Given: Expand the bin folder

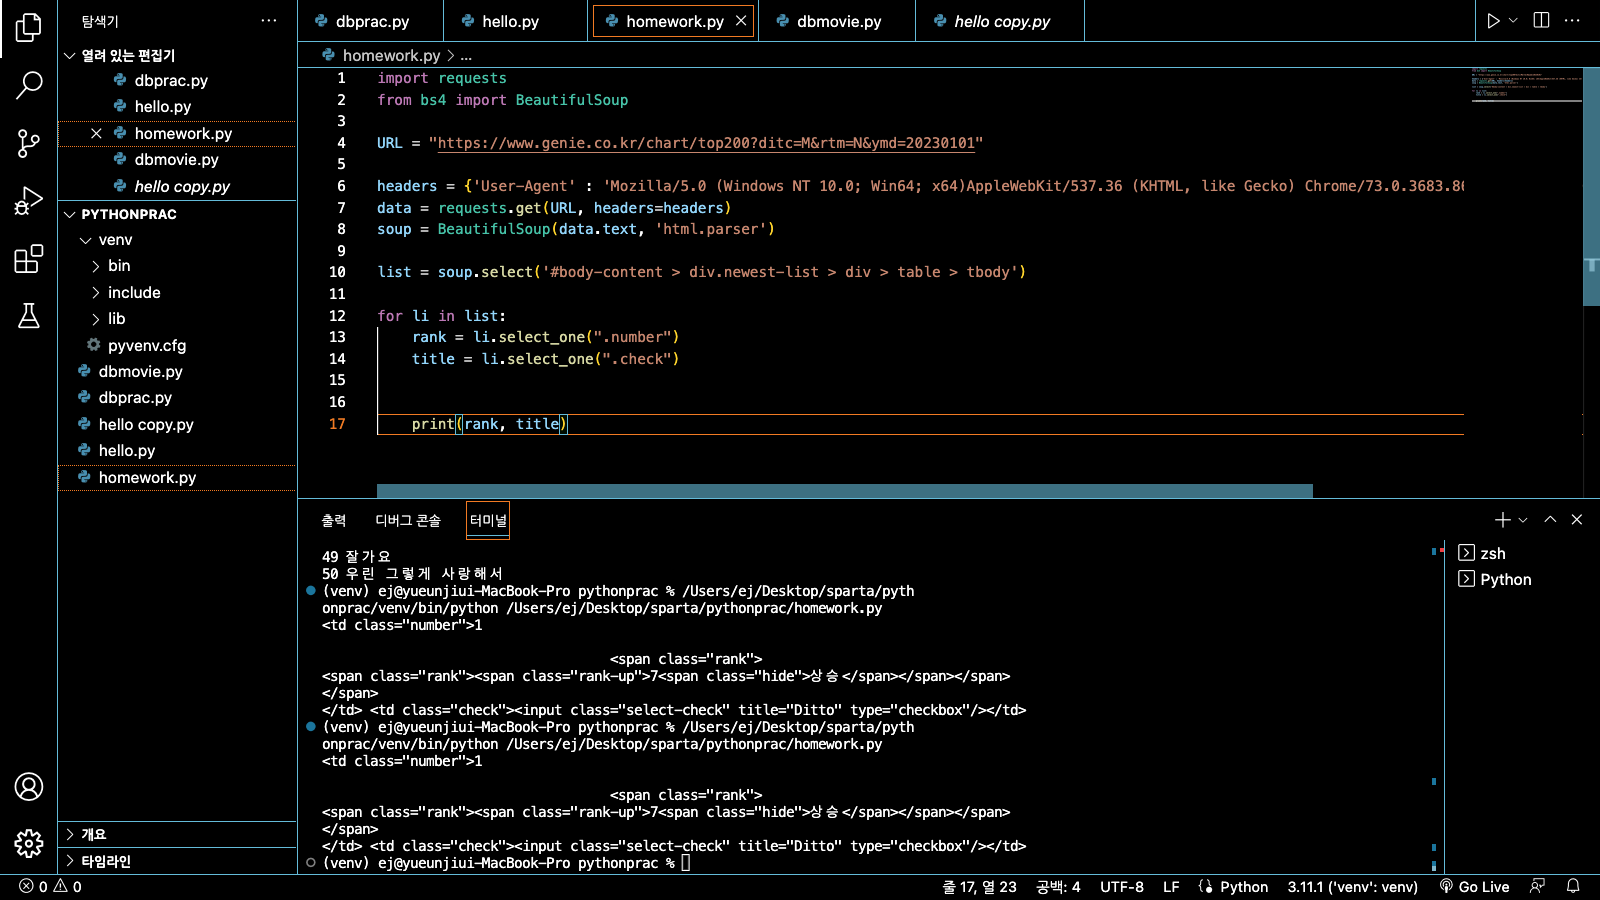Looking at the screenshot, I should [x=177, y=266].
